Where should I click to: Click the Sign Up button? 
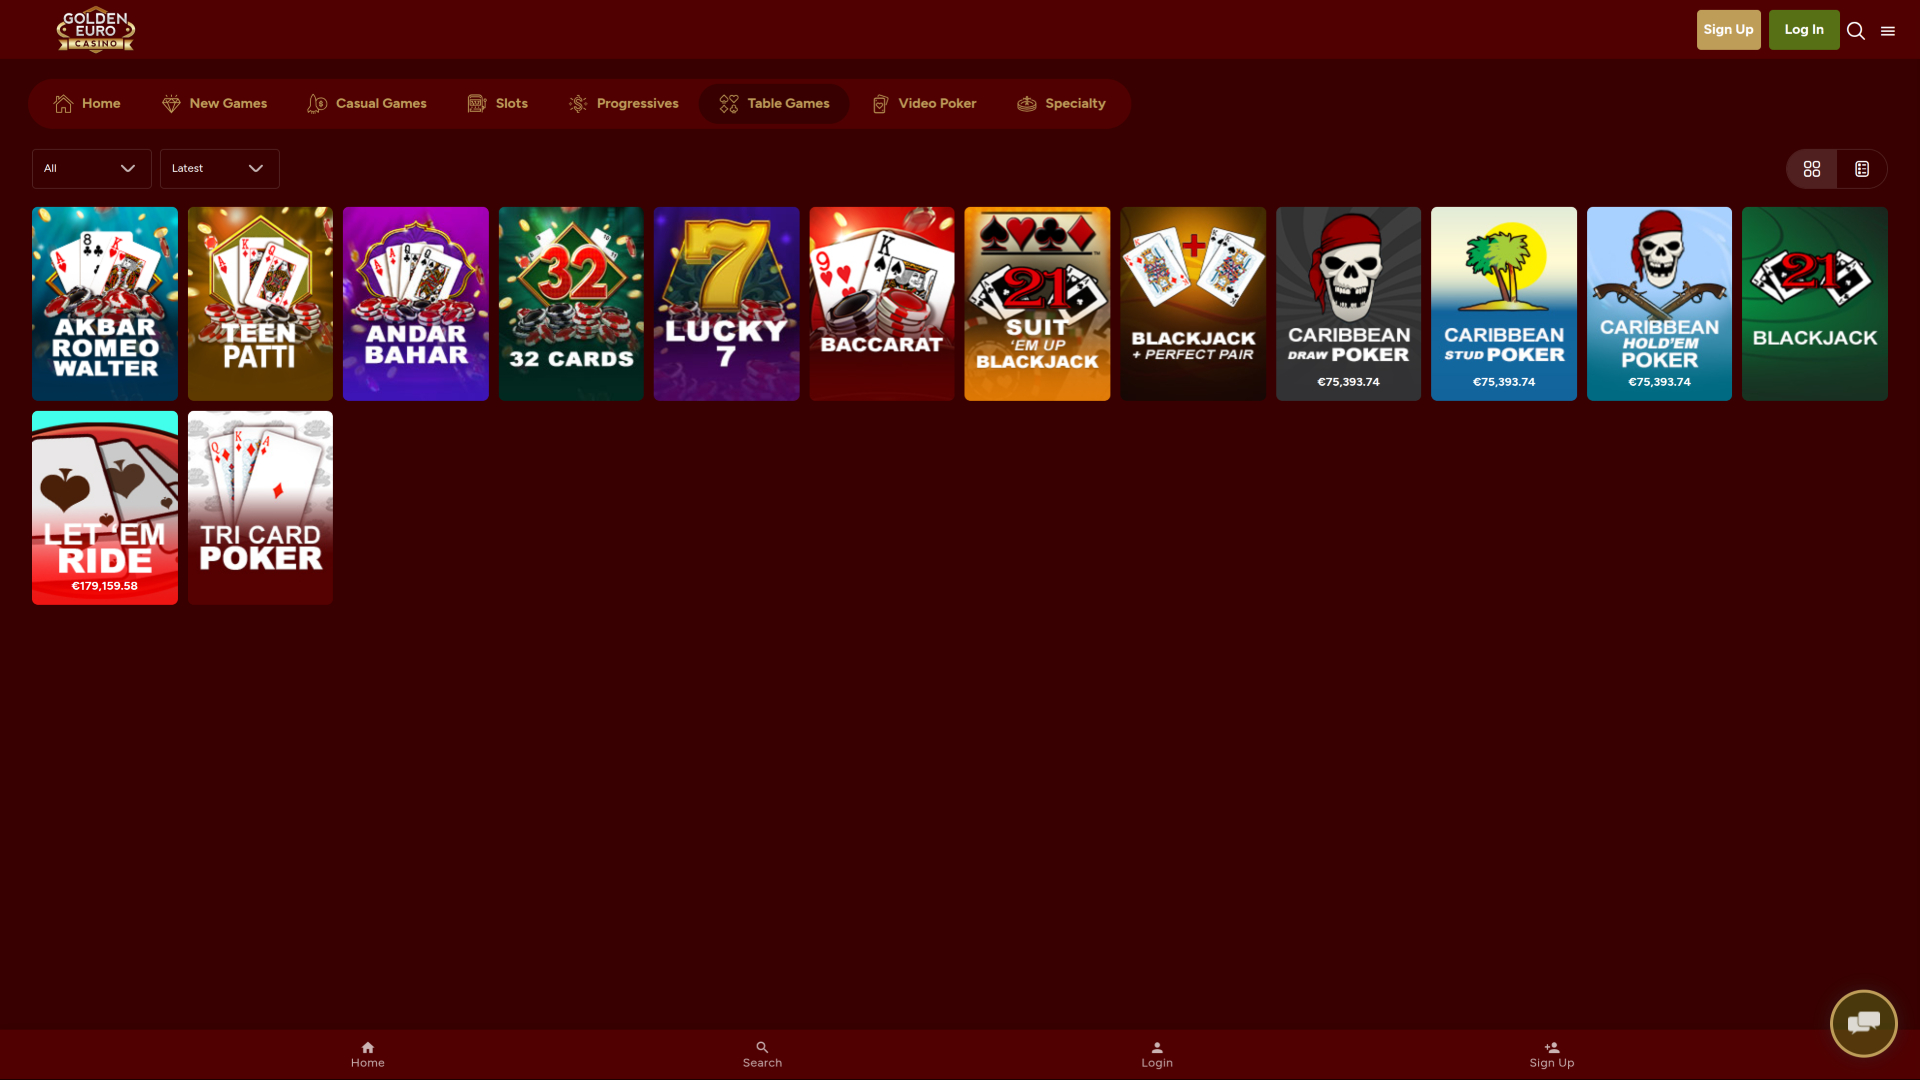click(x=1728, y=29)
